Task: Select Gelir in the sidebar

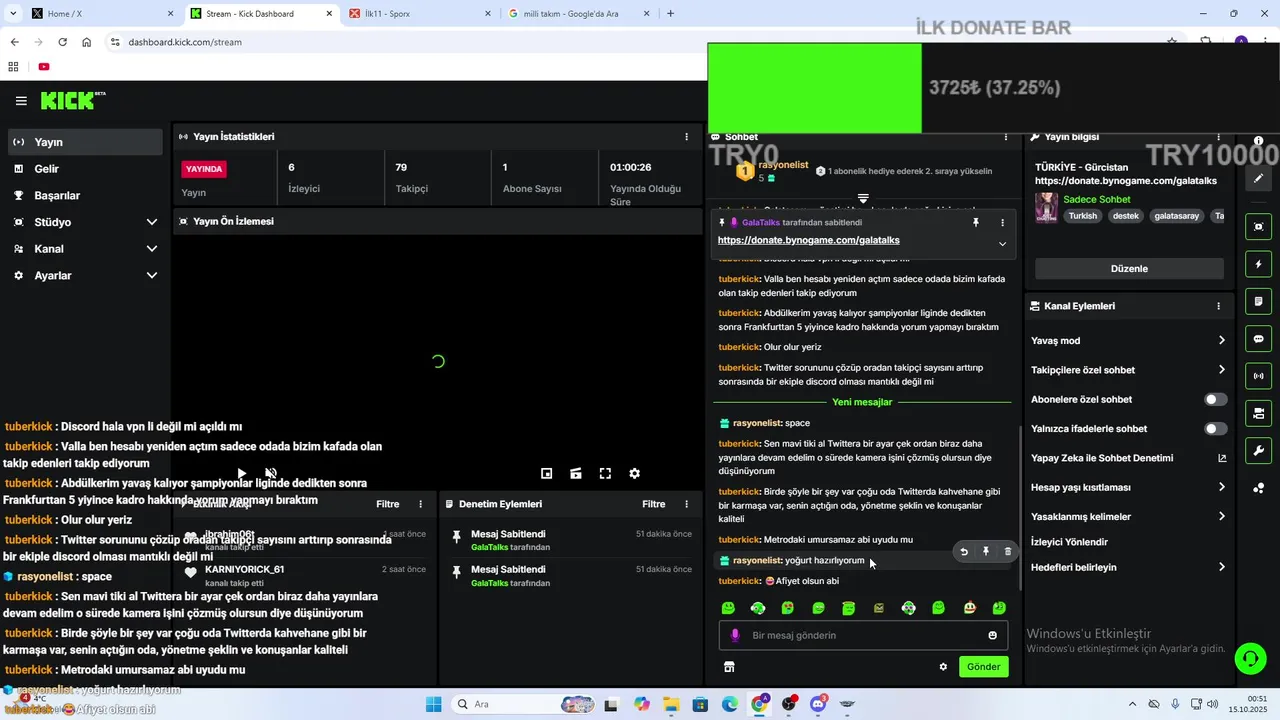Action: pos(84,169)
